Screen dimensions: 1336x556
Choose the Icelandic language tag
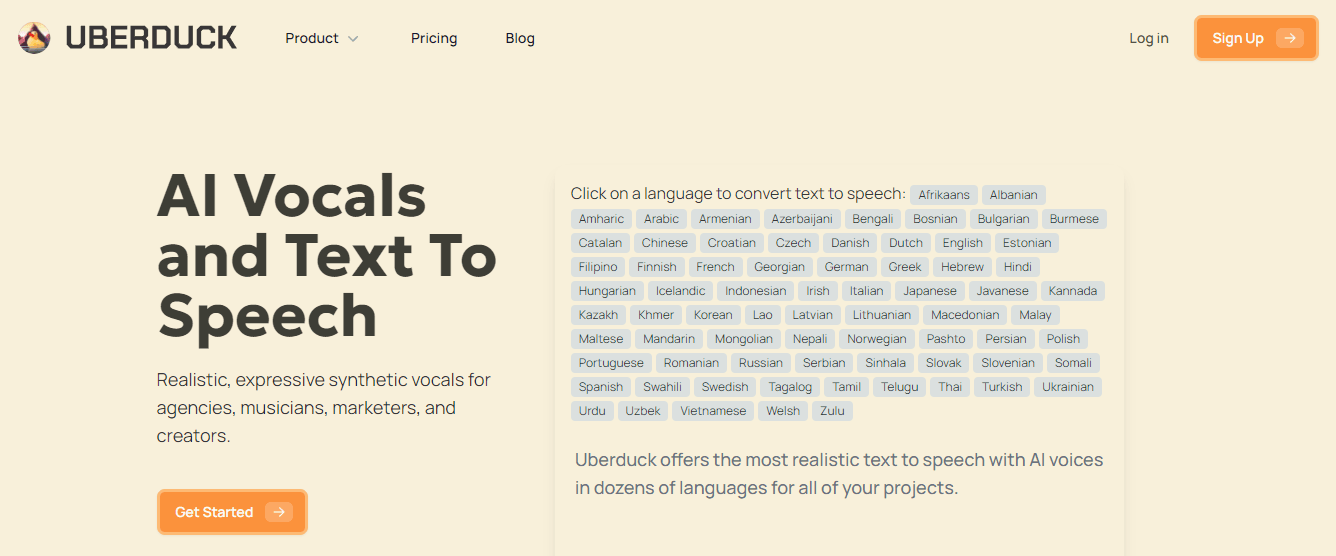681,291
